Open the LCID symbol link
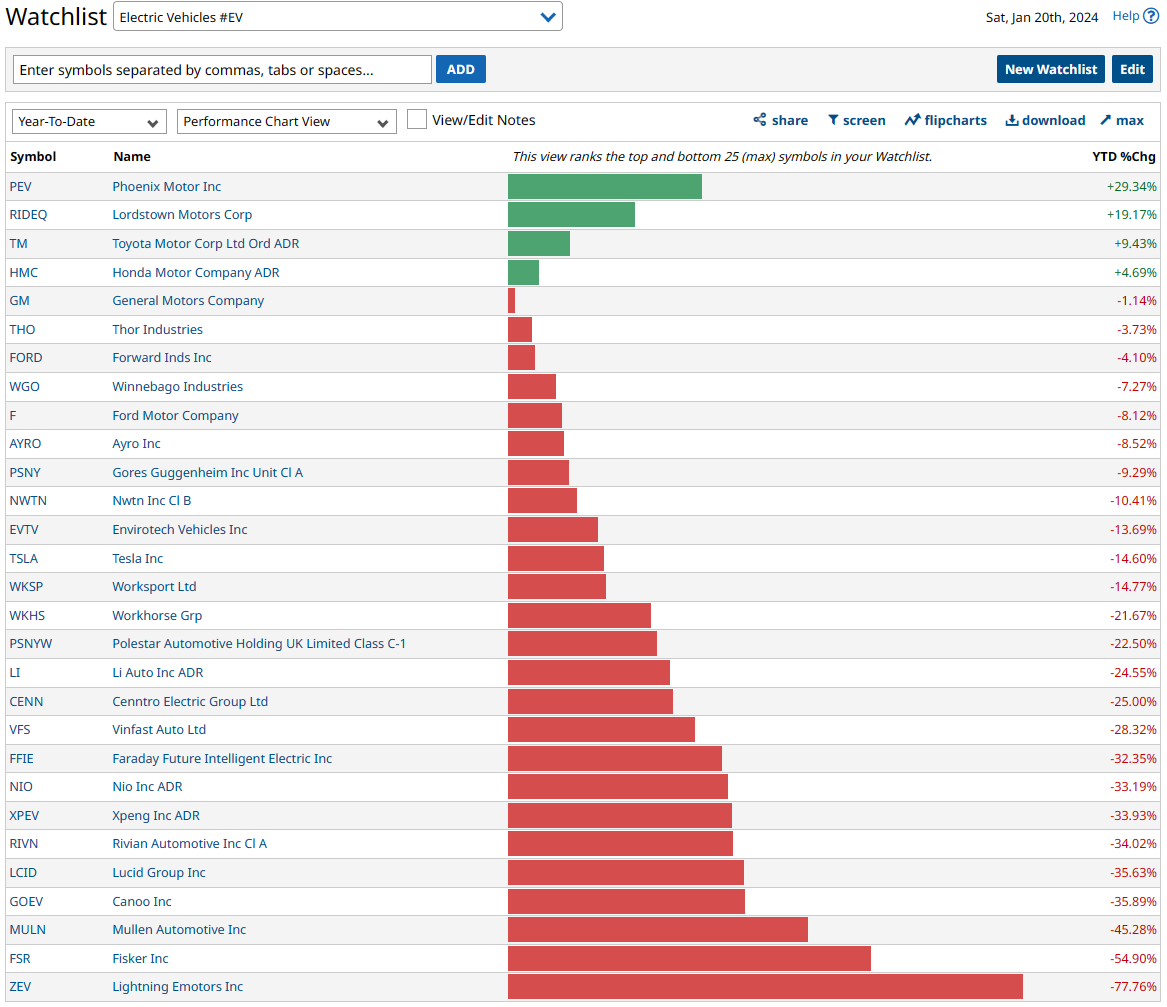Viewport: 1167px width, 1007px height. [x=23, y=872]
